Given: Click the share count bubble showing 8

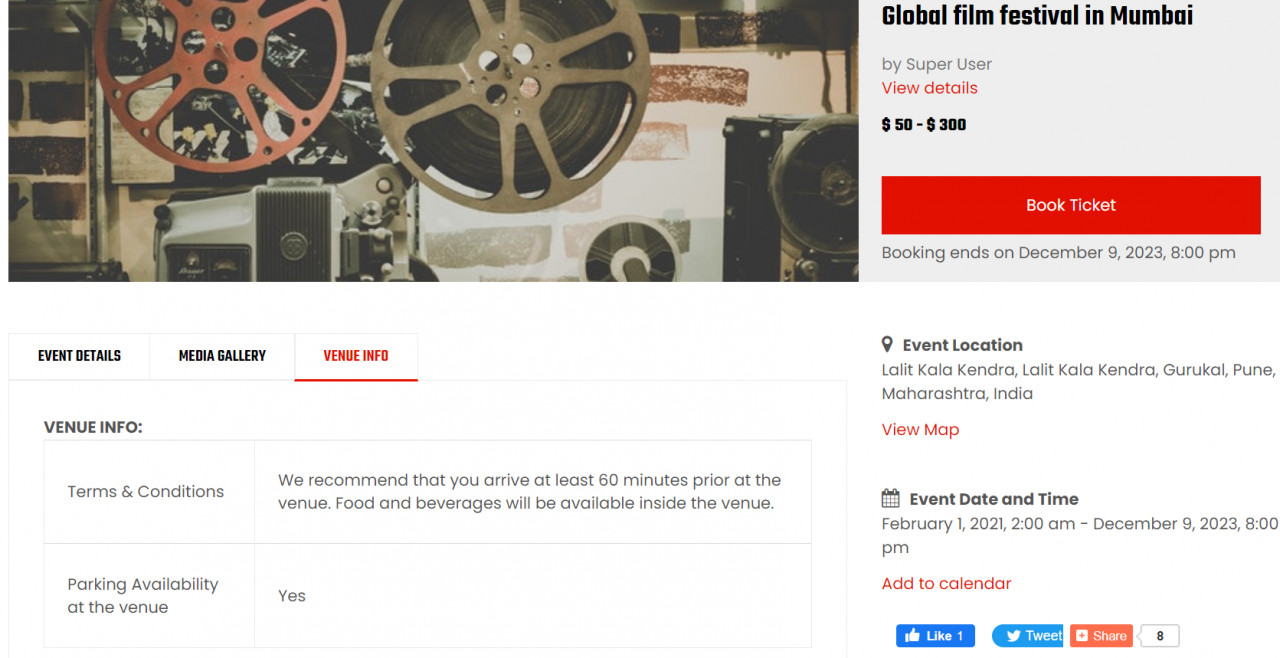Looking at the screenshot, I should coord(1160,636).
